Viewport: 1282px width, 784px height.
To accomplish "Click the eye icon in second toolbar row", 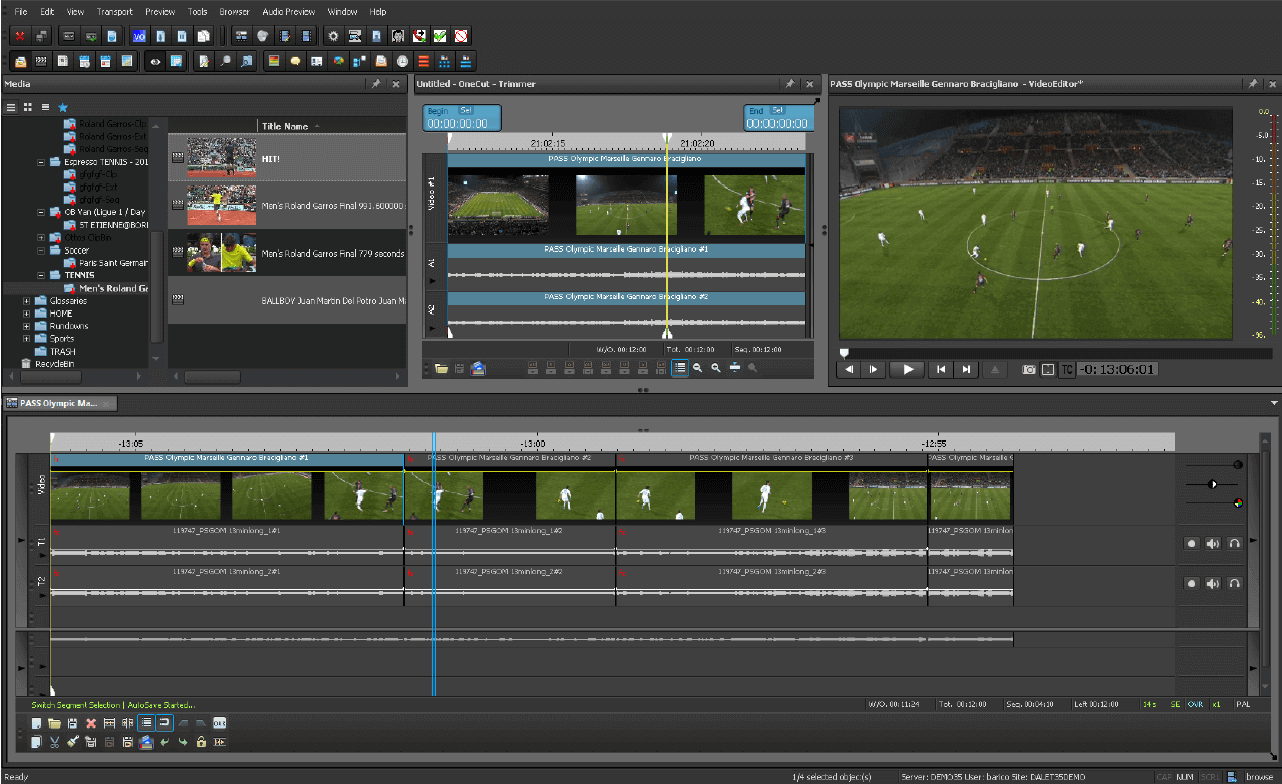I will click(x=155, y=61).
